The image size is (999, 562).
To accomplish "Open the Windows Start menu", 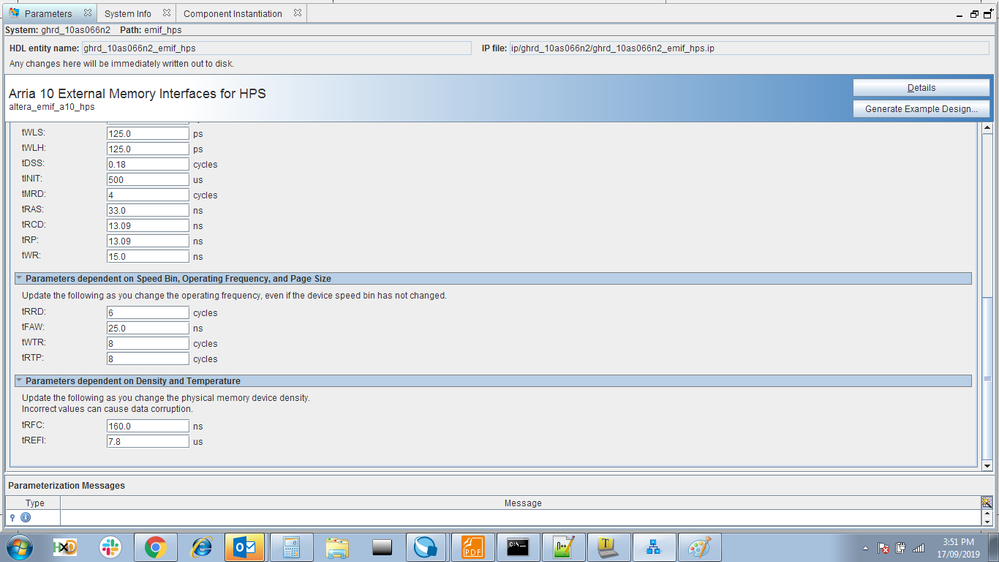I will [19, 547].
